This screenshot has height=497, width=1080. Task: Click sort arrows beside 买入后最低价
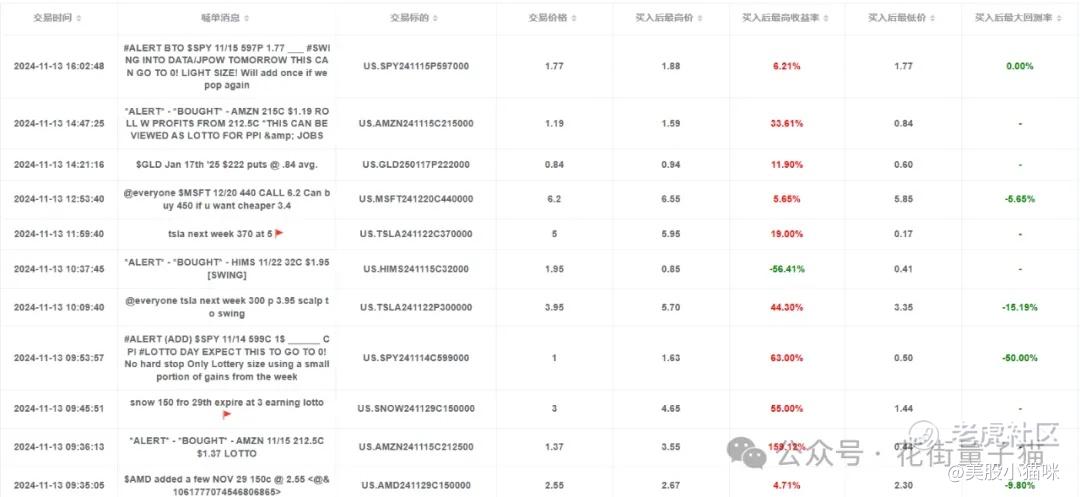pos(933,19)
